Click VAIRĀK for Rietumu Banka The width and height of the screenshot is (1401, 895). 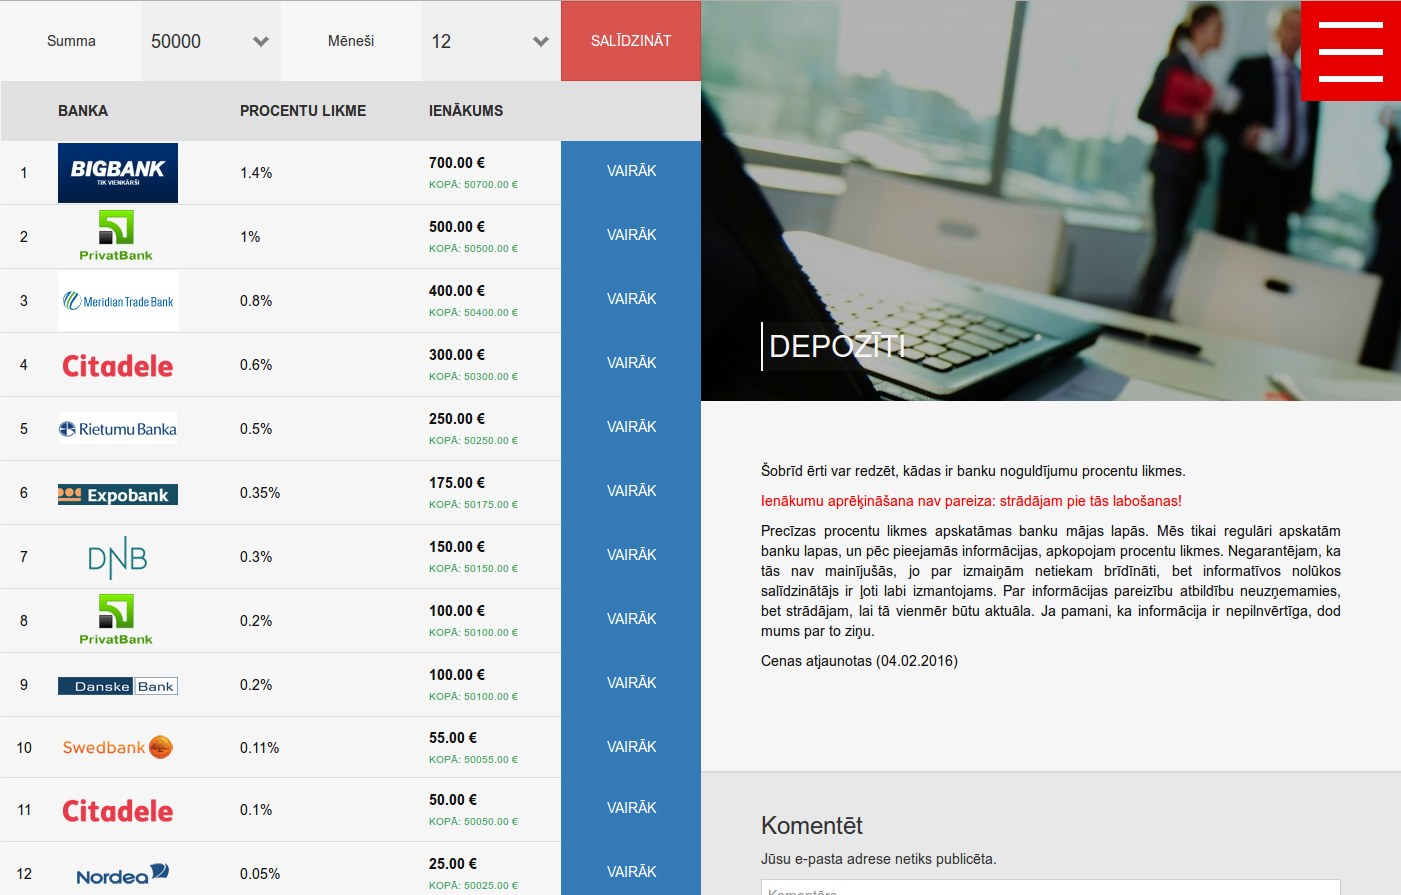tap(631, 428)
